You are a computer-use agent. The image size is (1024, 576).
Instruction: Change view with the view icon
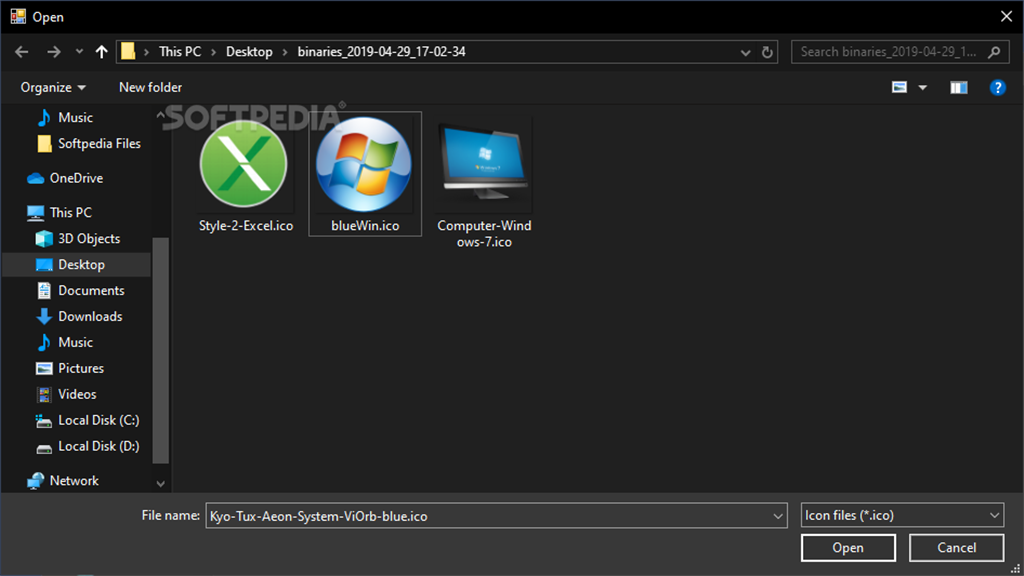[899, 88]
